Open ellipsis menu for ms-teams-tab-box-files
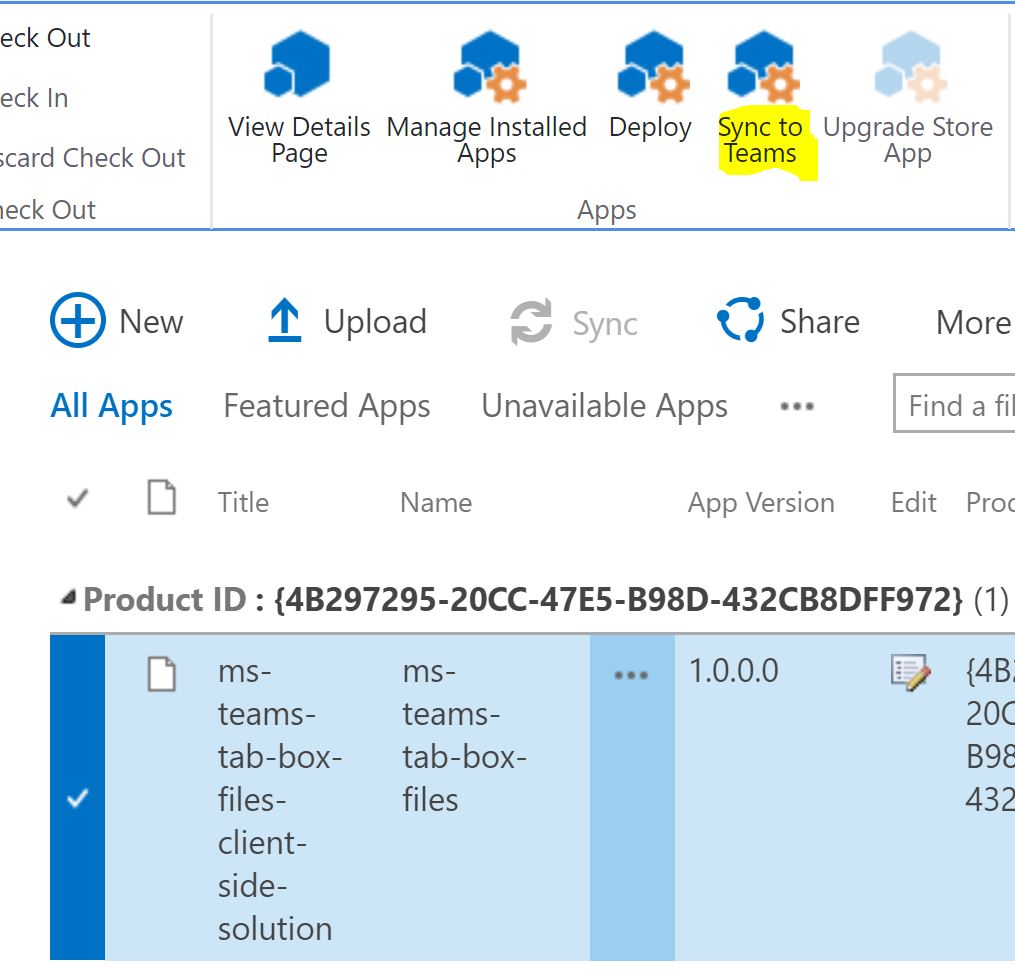The height and width of the screenshot is (975, 1015). click(631, 675)
